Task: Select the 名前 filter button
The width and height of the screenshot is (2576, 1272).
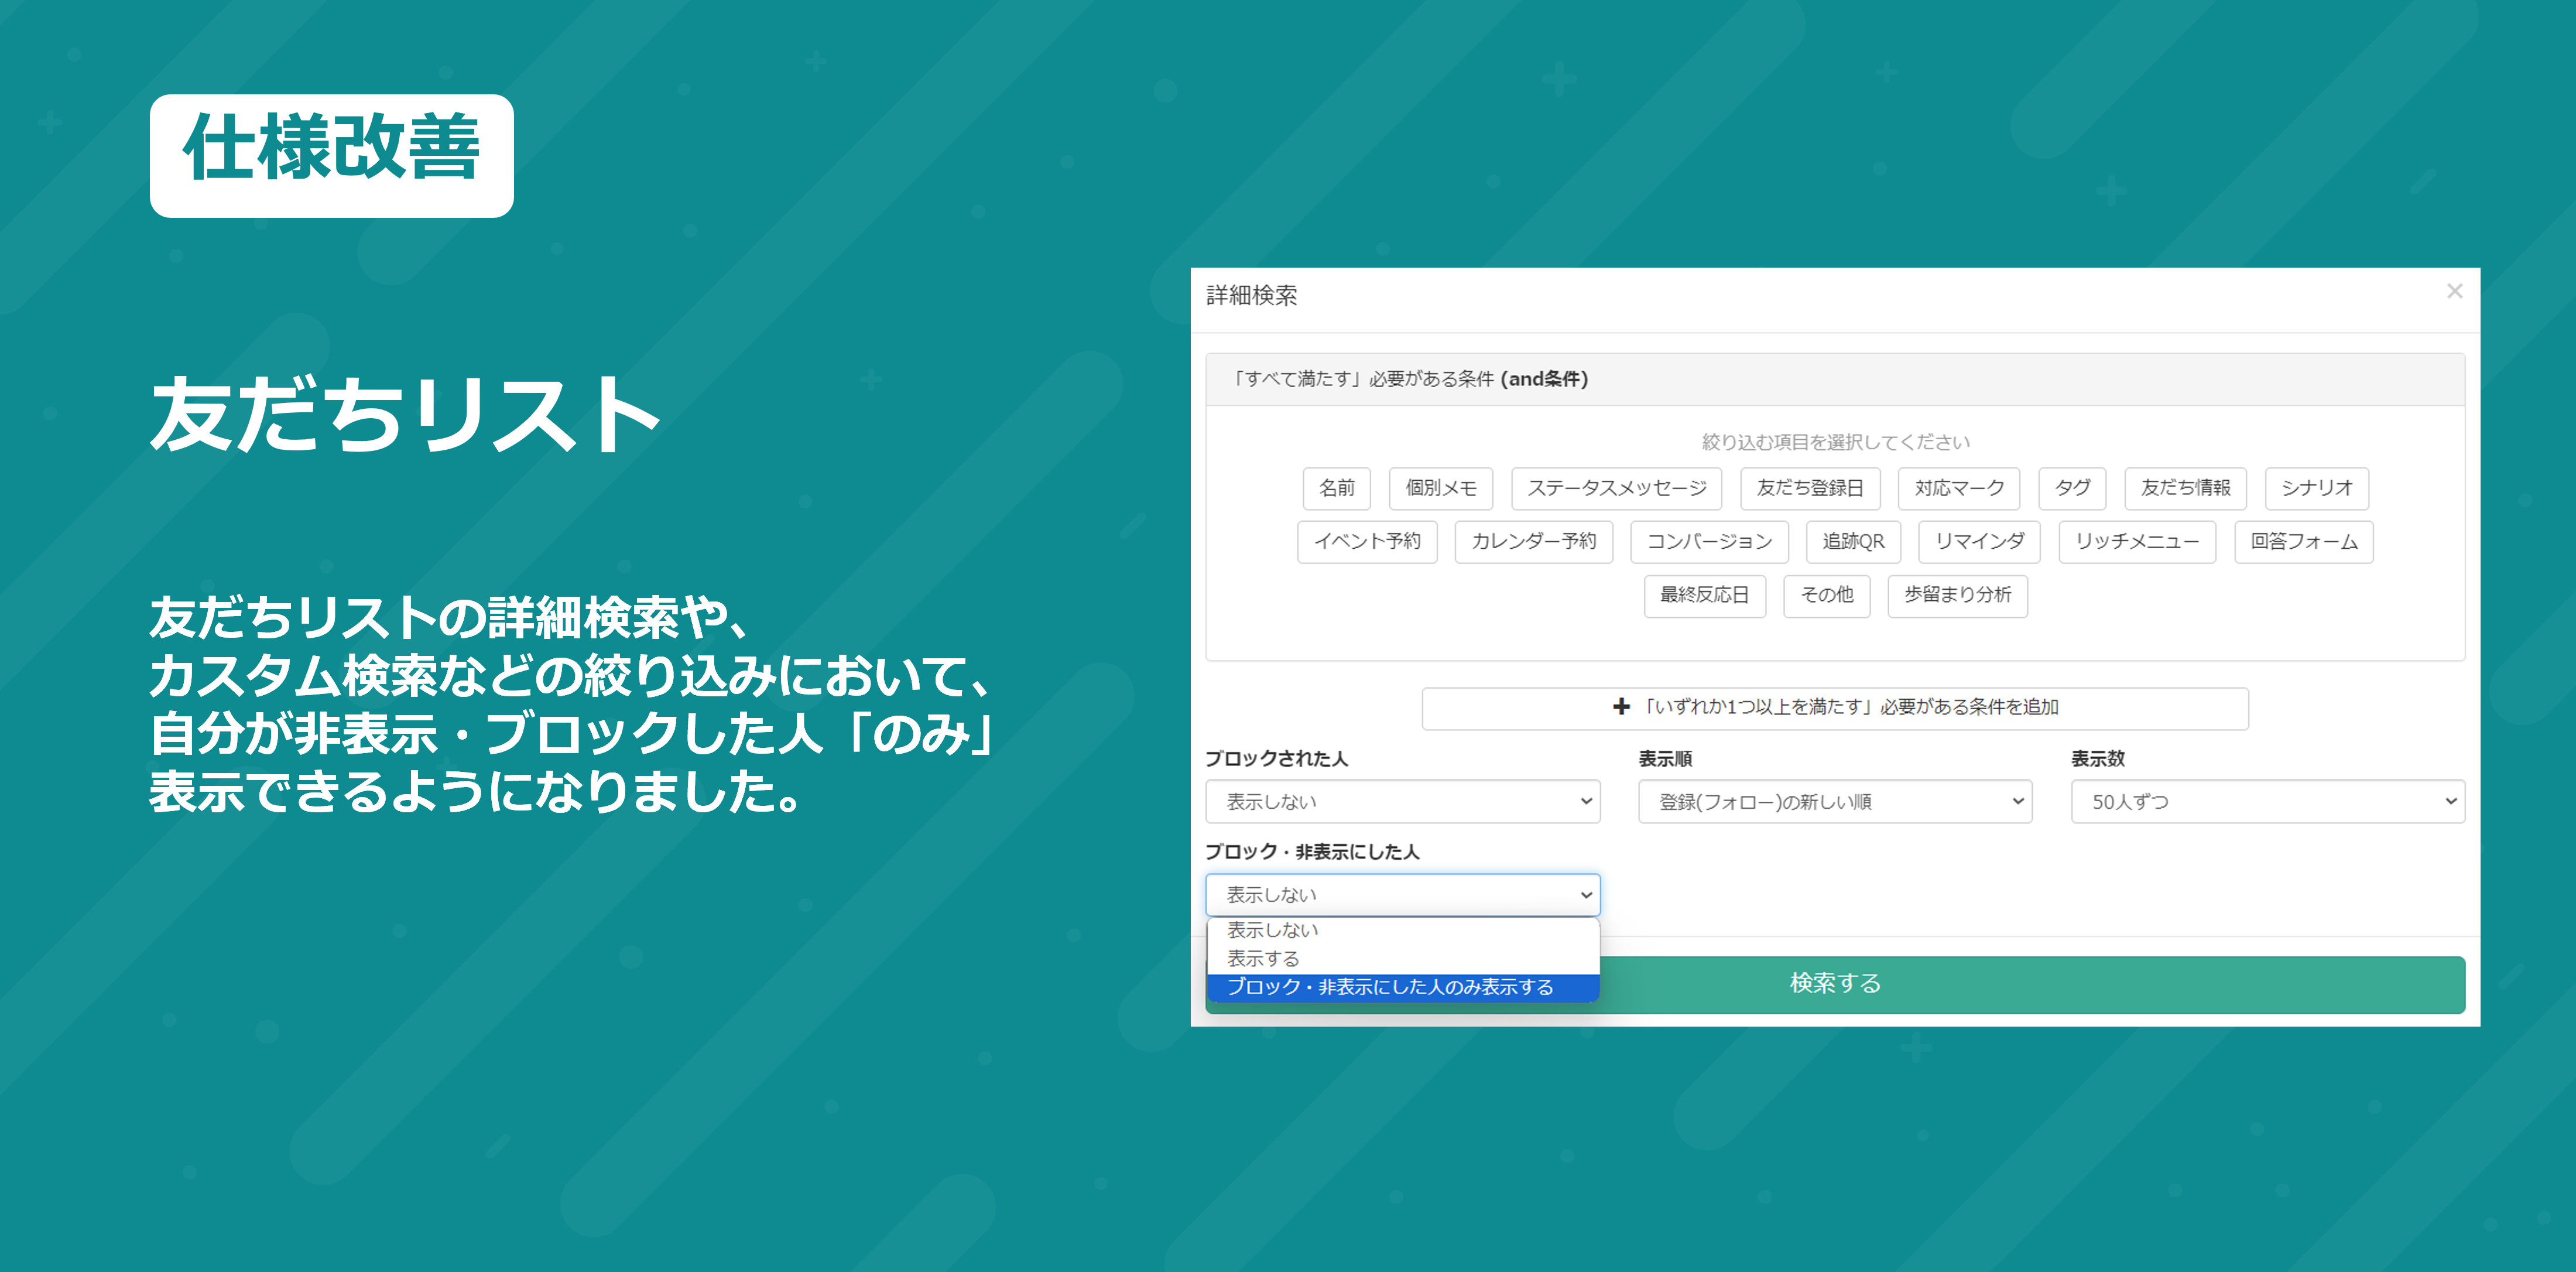Action: 1336,488
